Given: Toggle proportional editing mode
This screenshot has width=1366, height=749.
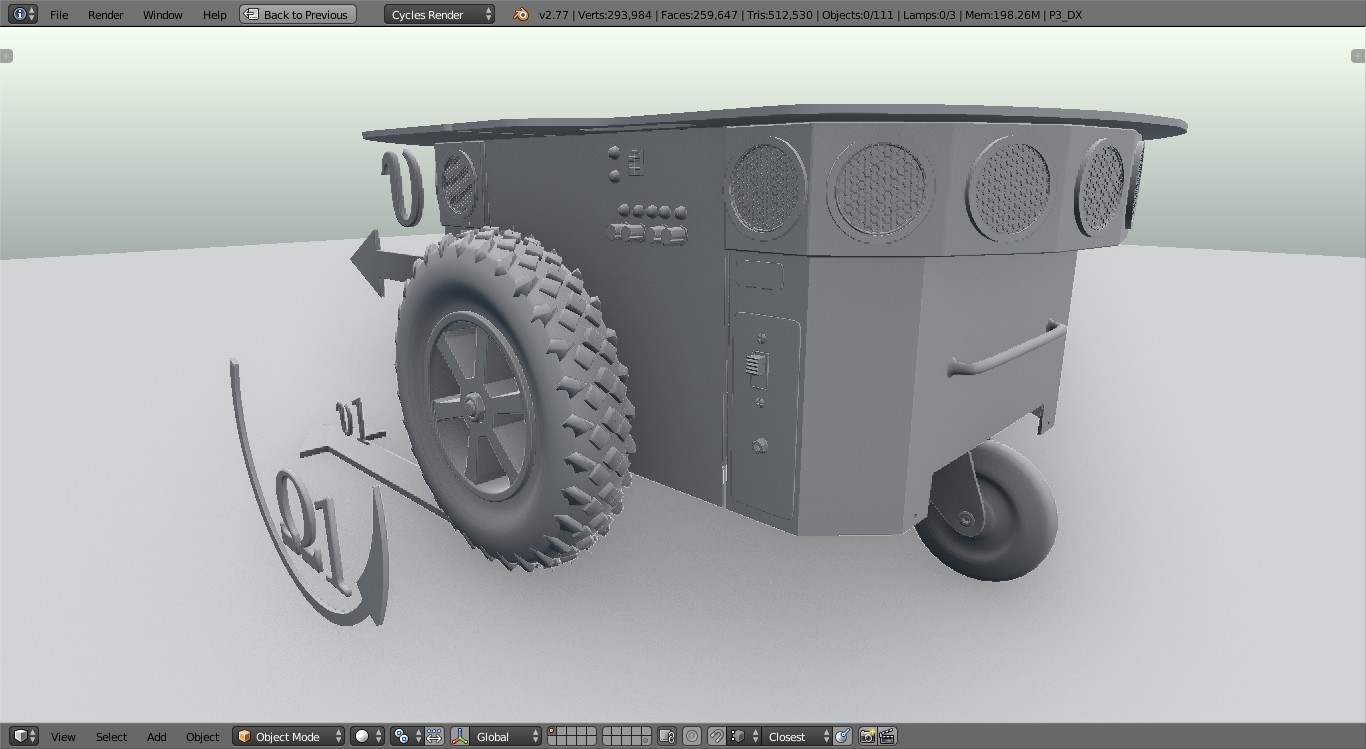Looking at the screenshot, I should click(x=690, y=736).
